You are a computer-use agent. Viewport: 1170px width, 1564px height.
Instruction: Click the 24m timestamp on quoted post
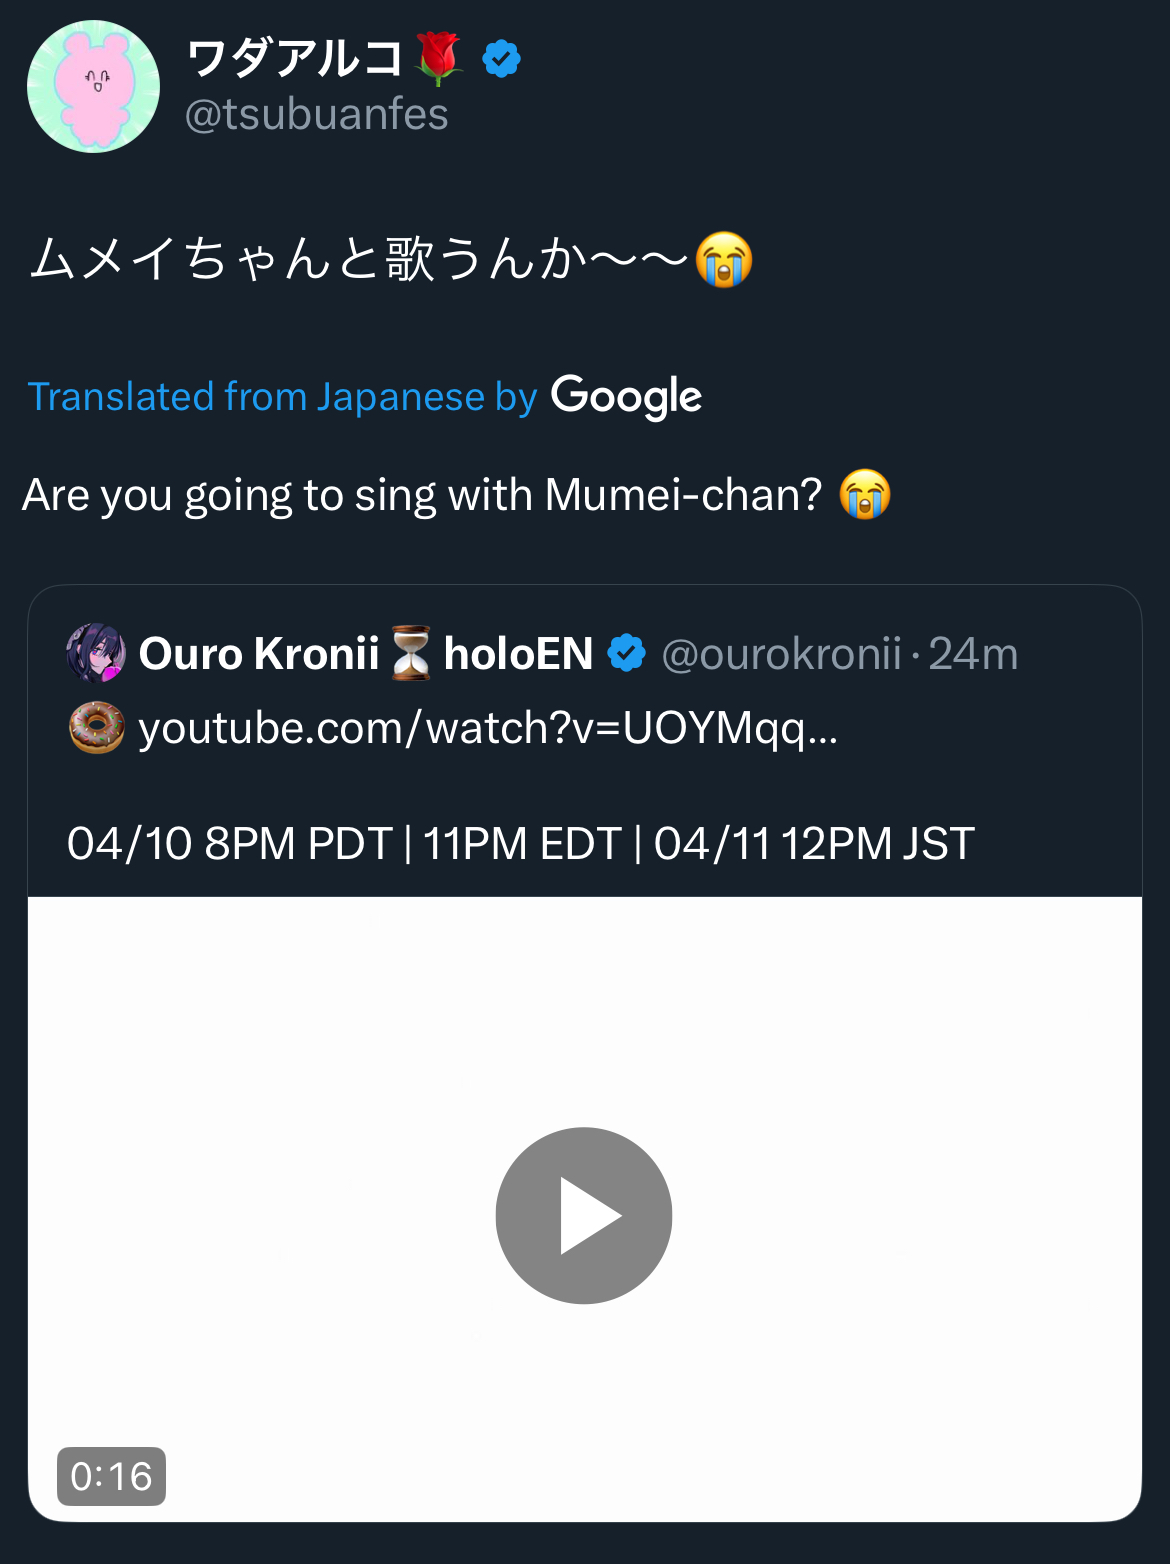tap(973, 654)
